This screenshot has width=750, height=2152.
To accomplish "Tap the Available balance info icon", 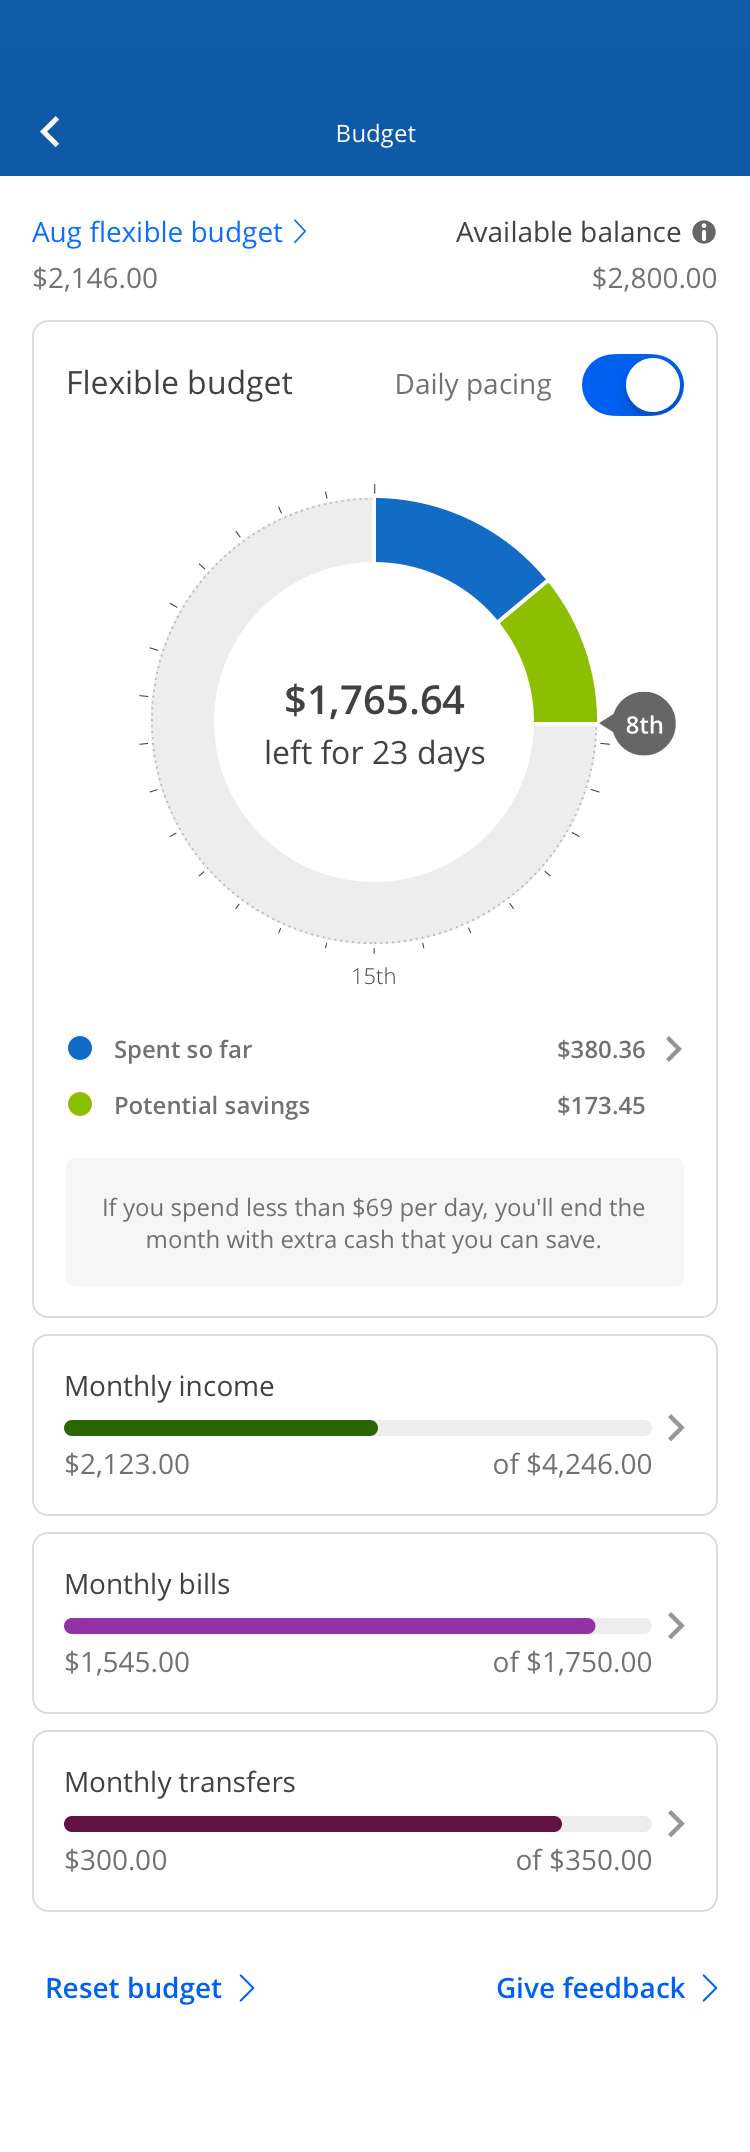I will pos(704,232).
